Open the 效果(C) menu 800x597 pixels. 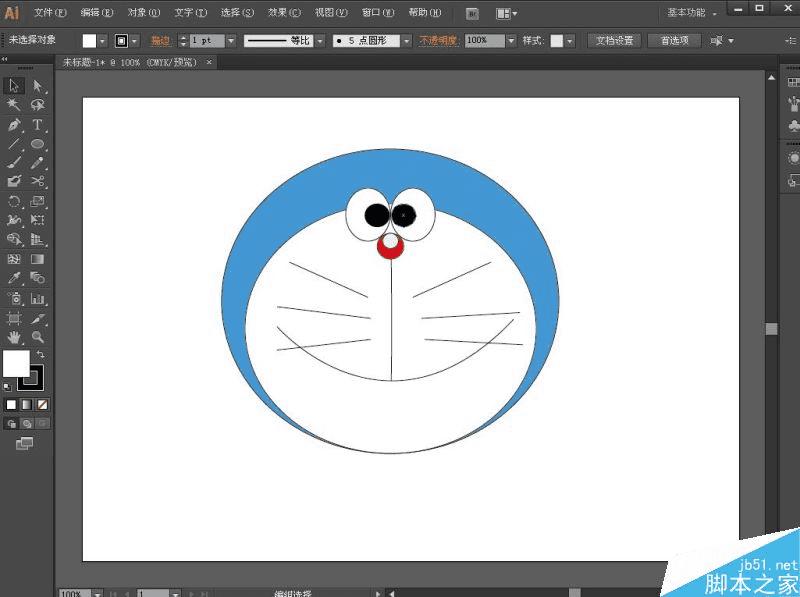pos(284,13)
